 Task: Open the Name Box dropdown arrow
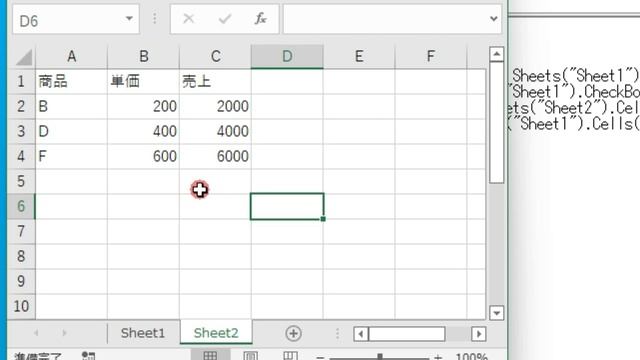[x=129, y=19]
